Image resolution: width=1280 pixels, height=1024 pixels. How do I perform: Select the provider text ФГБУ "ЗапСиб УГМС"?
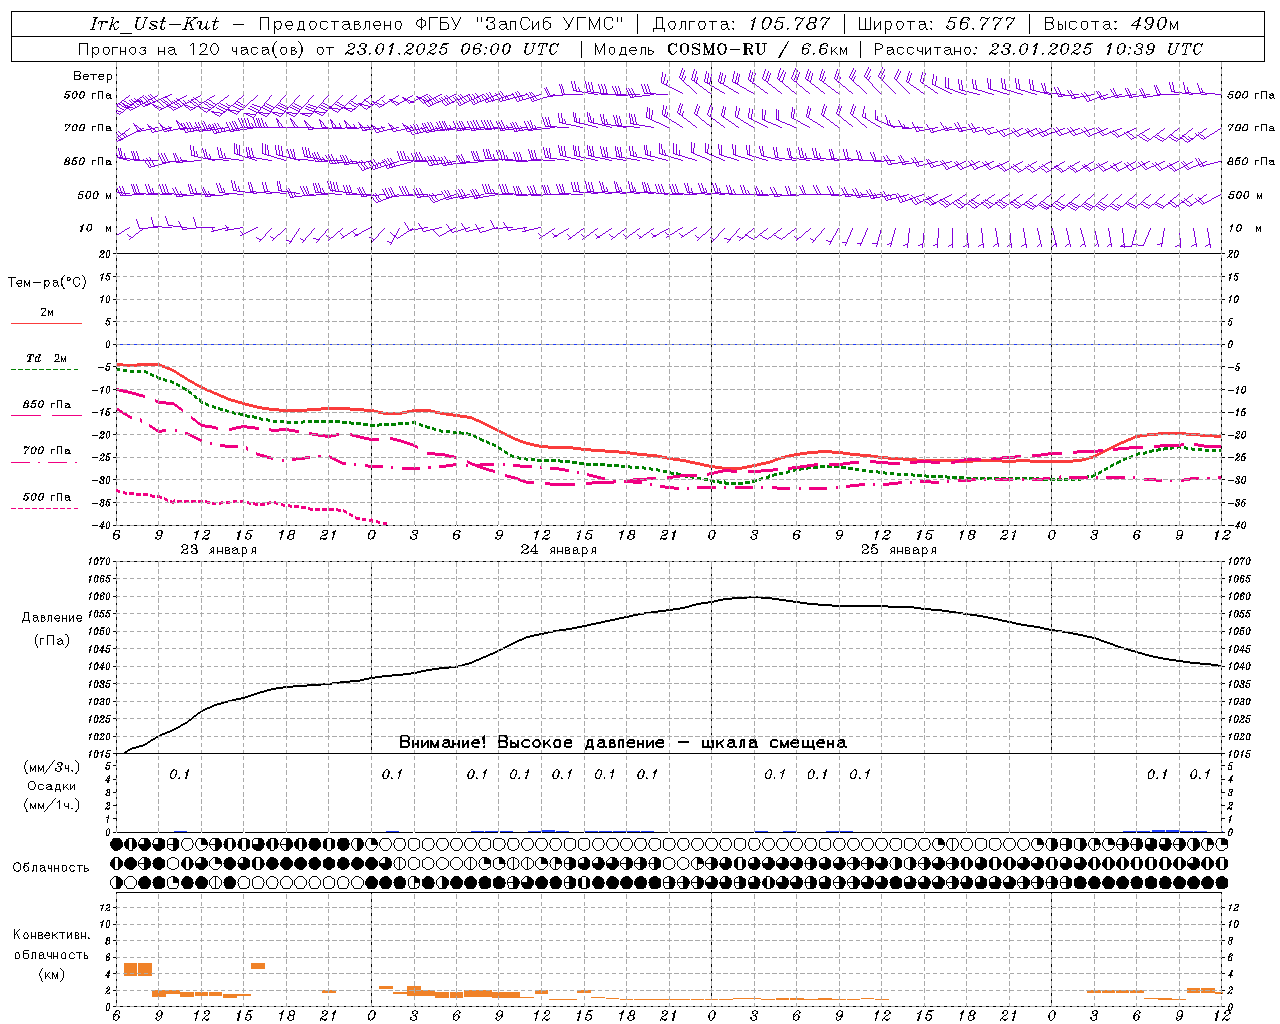click(x=519, y=24)
